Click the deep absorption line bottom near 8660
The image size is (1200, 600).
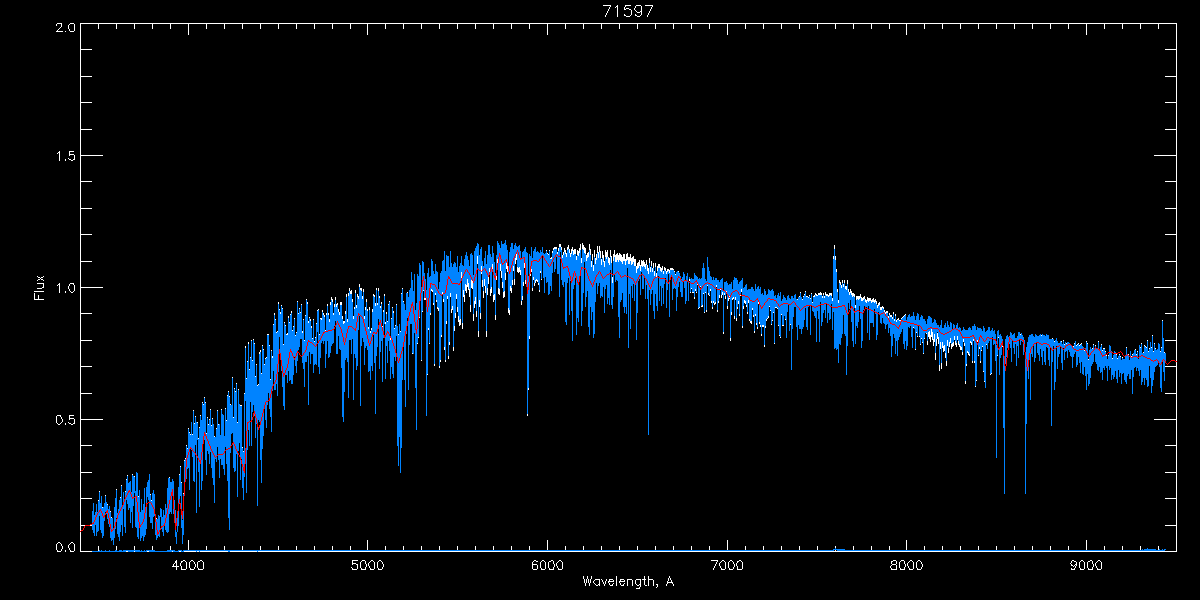tap(1025, 493)
